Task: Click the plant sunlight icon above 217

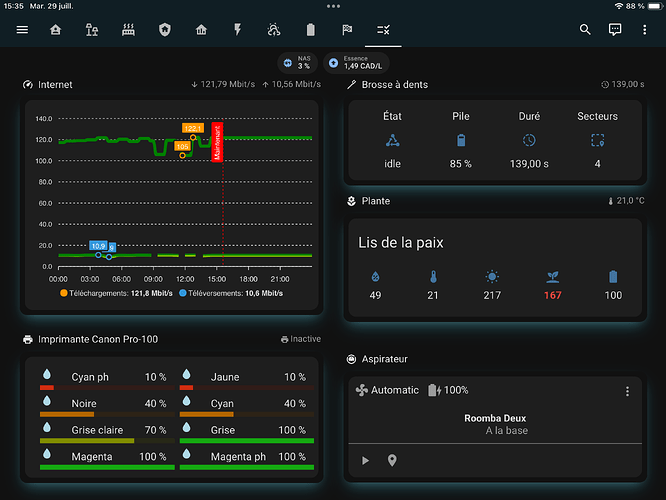Action: tap(491, 276)
